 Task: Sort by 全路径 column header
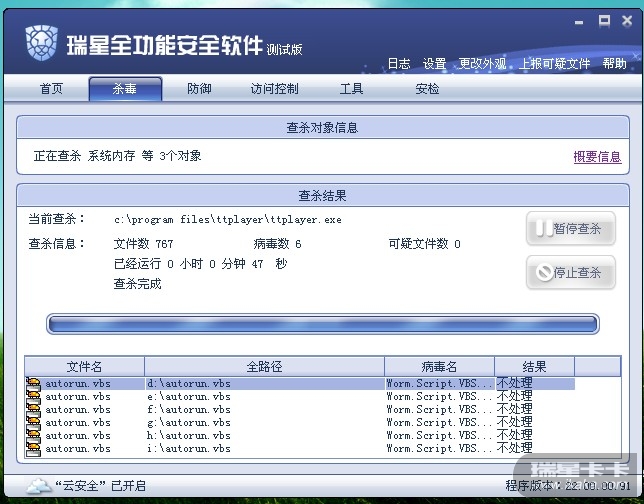[264, 366]
